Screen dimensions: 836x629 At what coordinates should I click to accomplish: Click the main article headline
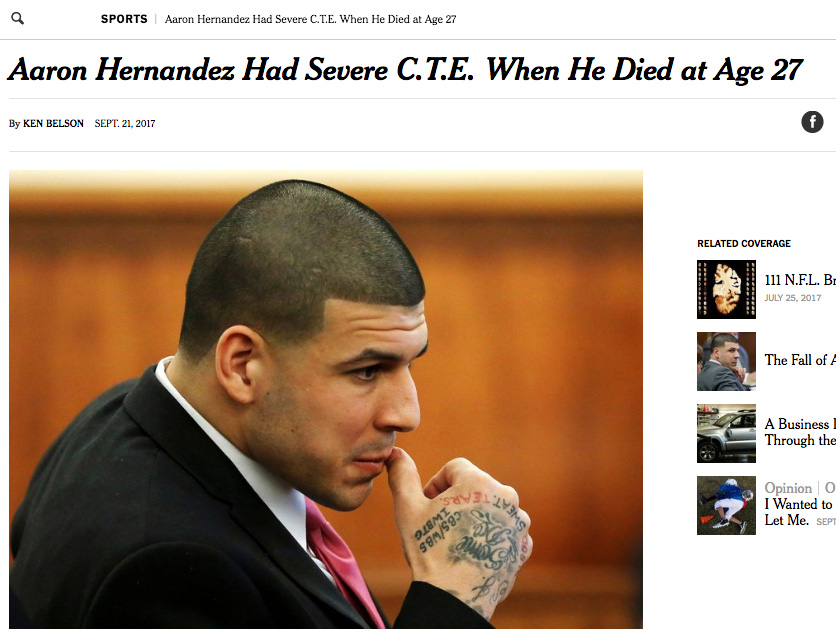click(405, 70)
